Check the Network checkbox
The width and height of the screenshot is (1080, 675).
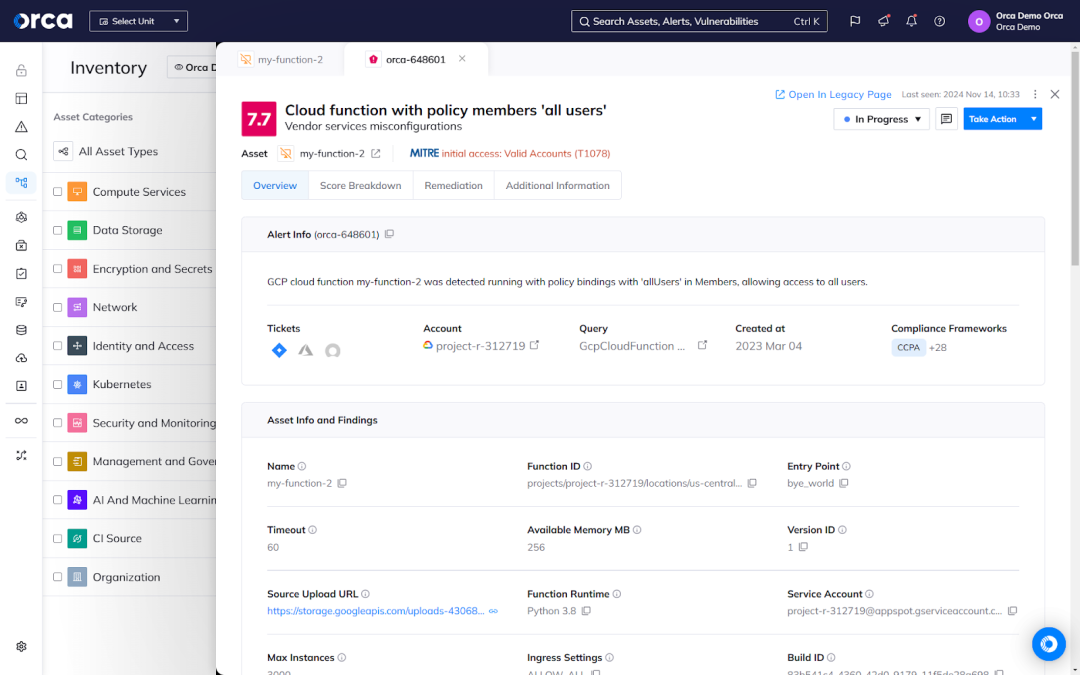point(58,308)
